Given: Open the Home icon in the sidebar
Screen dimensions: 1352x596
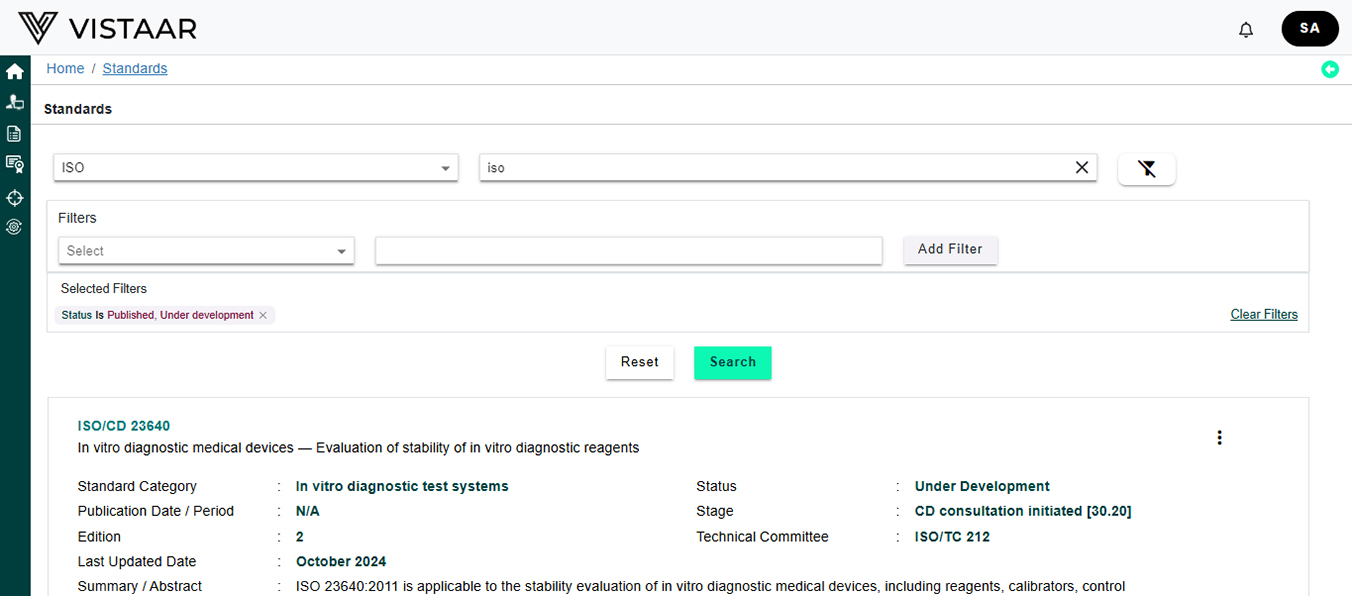Looking at the screenshot, I should (x=15, y=72).
